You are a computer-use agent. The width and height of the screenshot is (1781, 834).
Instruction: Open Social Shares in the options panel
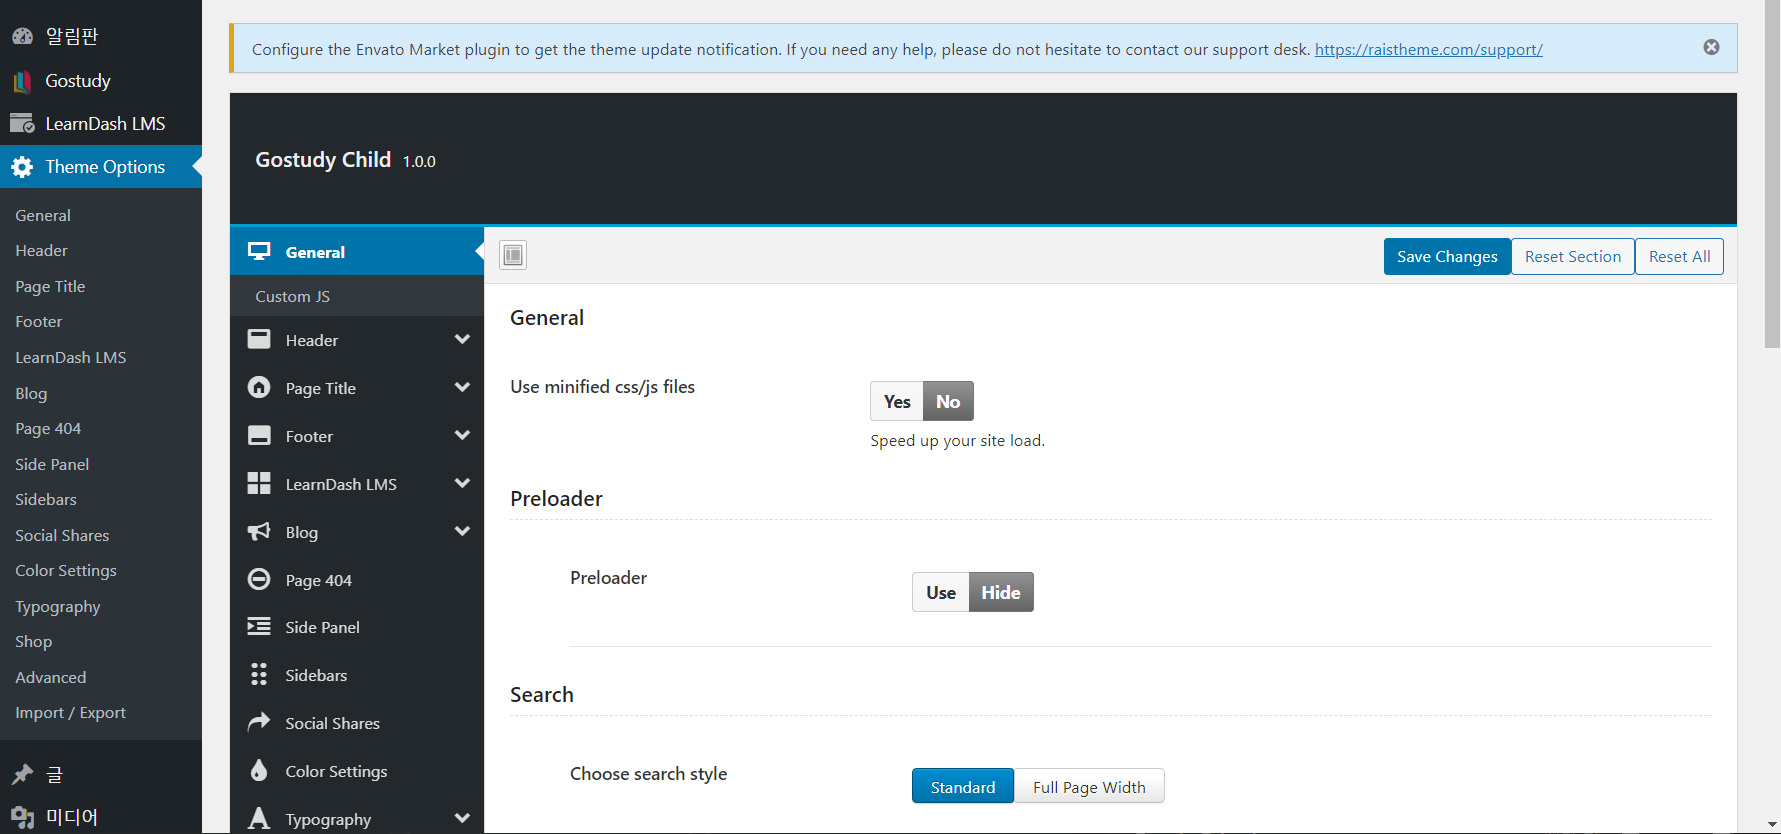click(x=357, y=723)
